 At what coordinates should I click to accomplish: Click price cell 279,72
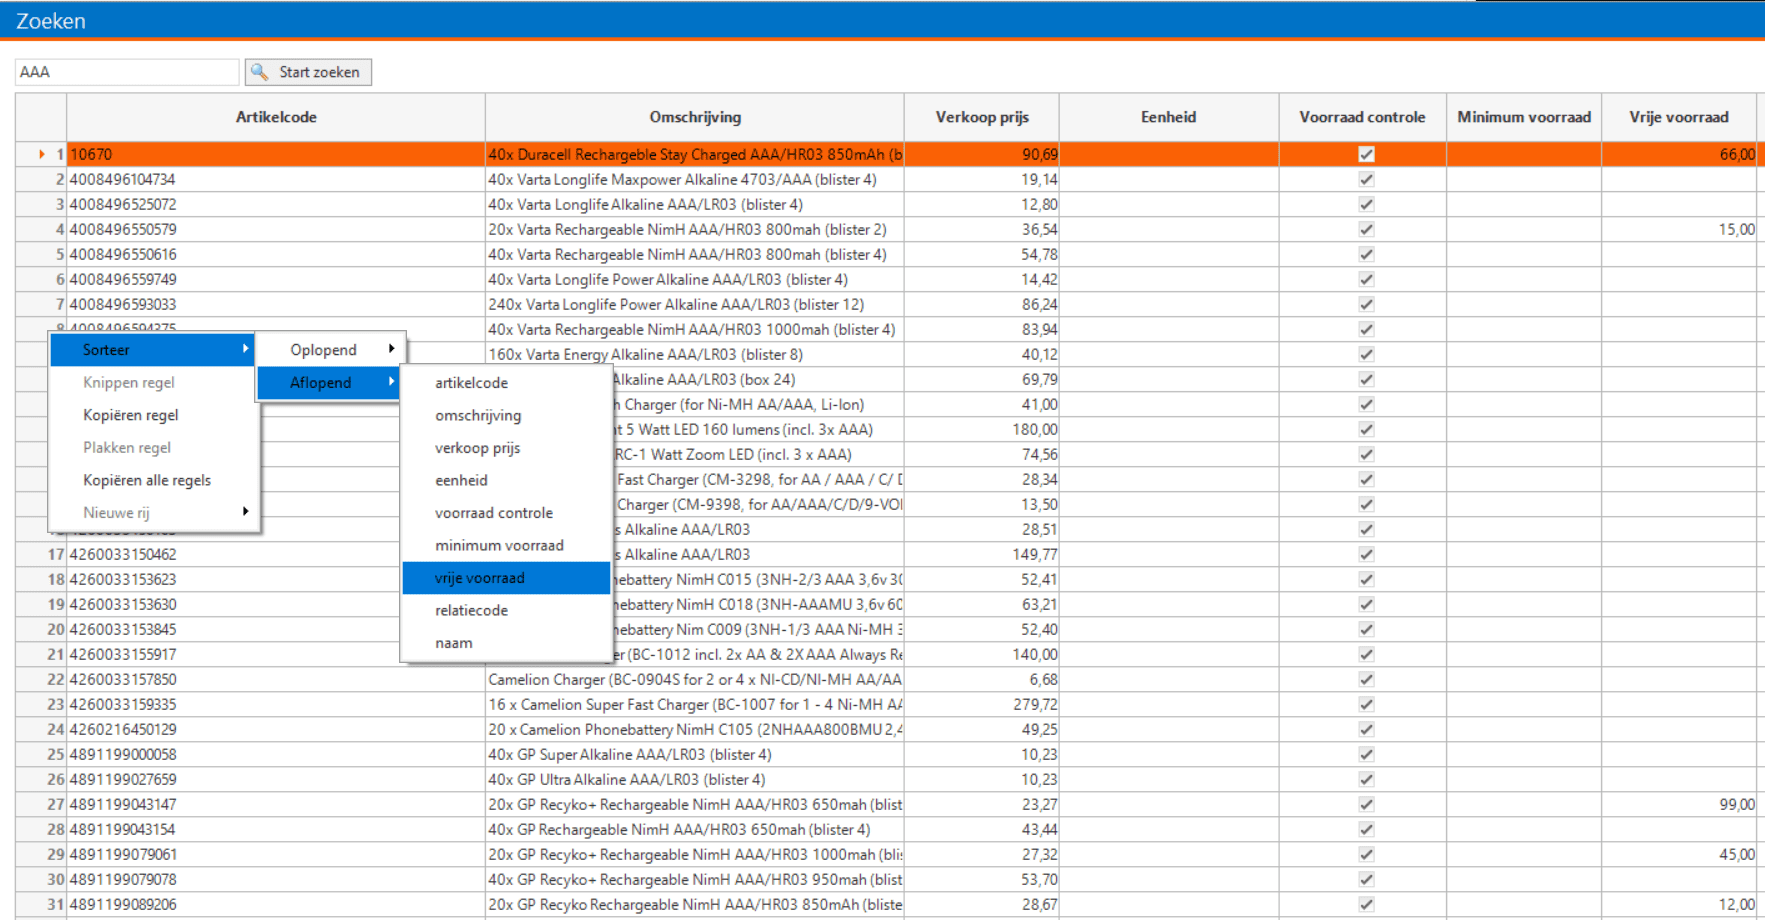[x=982, y=704]
